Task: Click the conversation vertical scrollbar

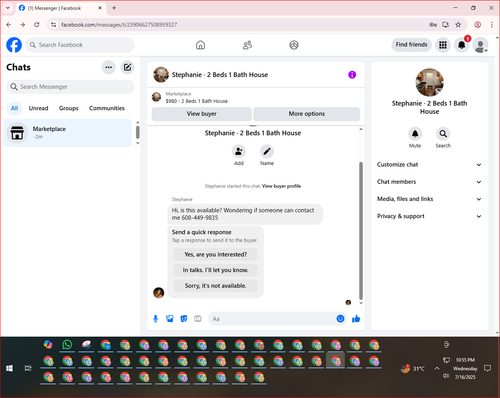Action: point(361,230)
